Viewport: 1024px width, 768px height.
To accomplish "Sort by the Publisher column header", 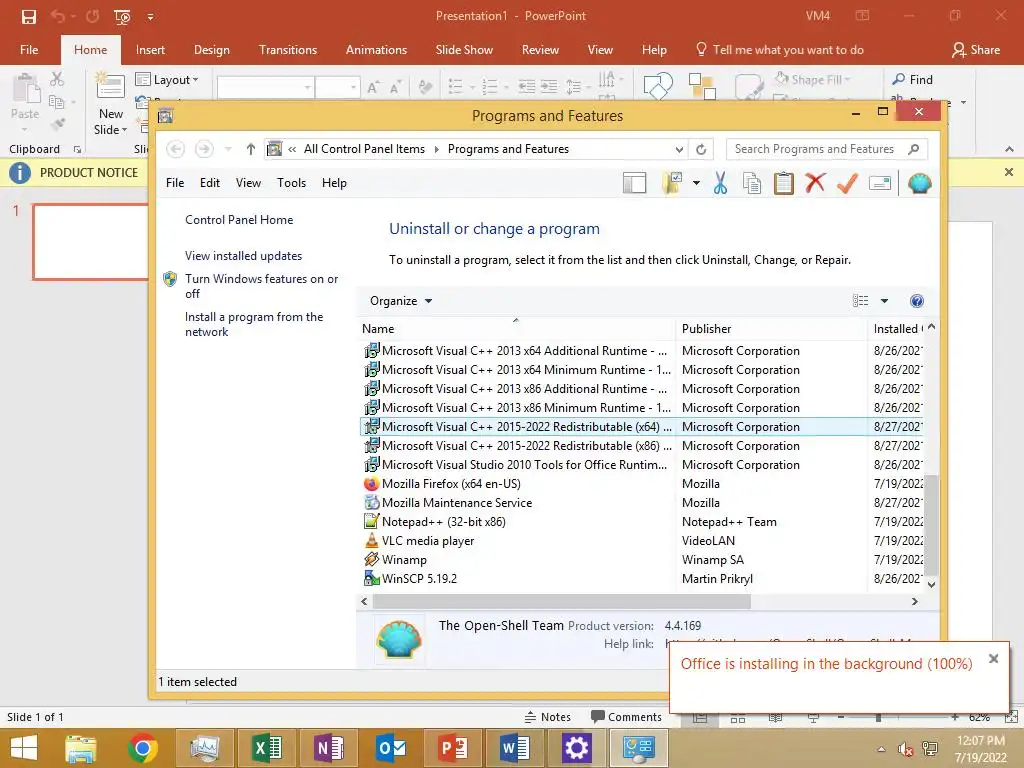I will (771, 329).
